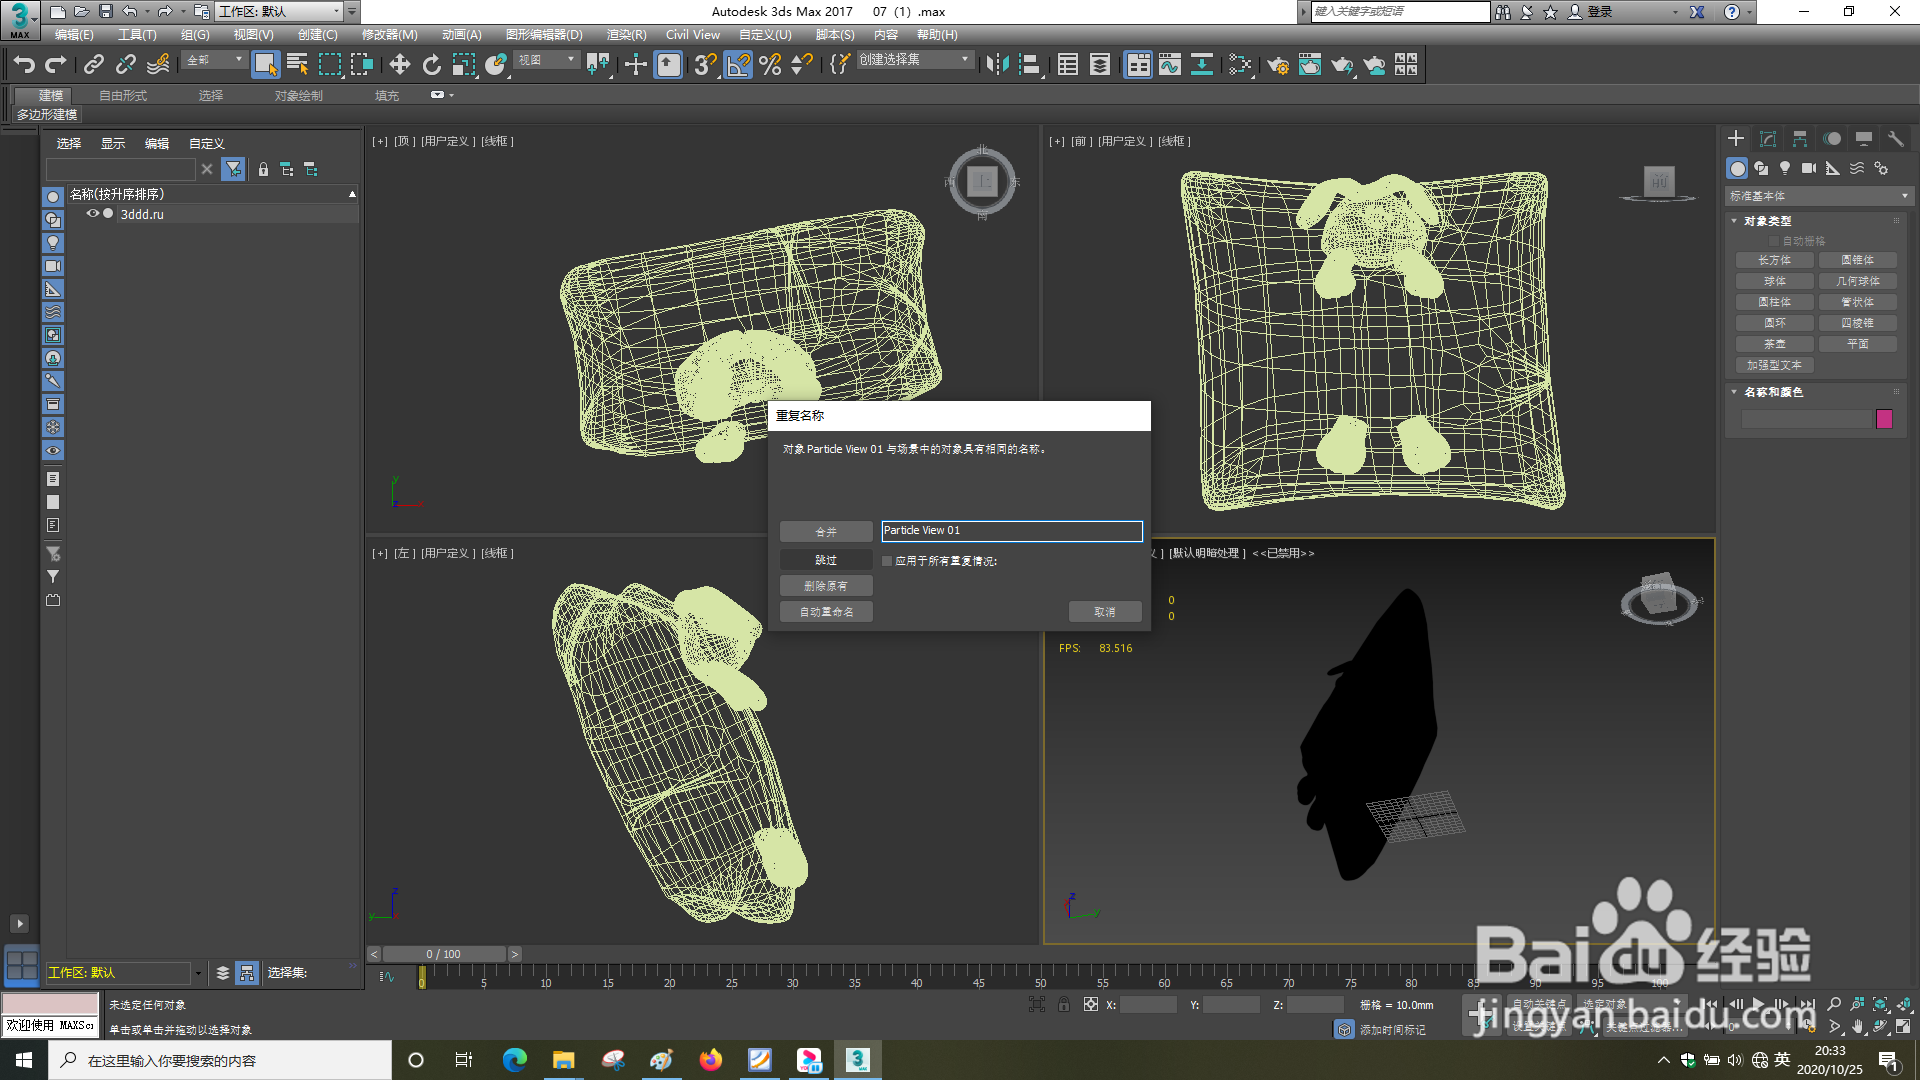Open the Modify command panel tab
The width and height of the screenshot is (1920, 1080).
[1767, 139]
